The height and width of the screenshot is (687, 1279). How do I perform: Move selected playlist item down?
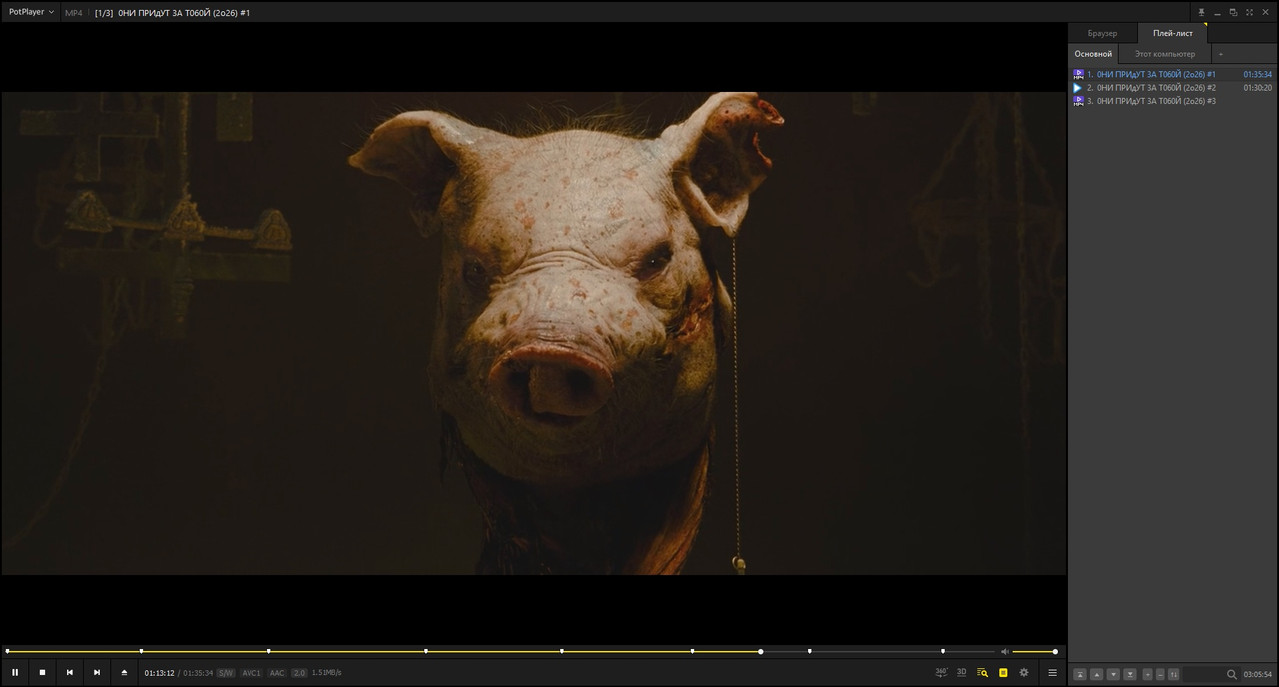1113,674
